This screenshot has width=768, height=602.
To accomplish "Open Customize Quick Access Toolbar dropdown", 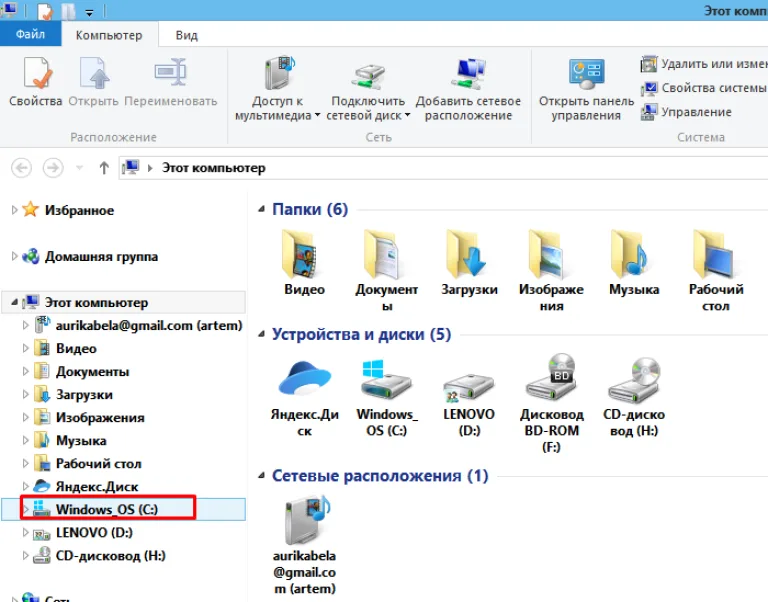I will (x=89, y=12).
